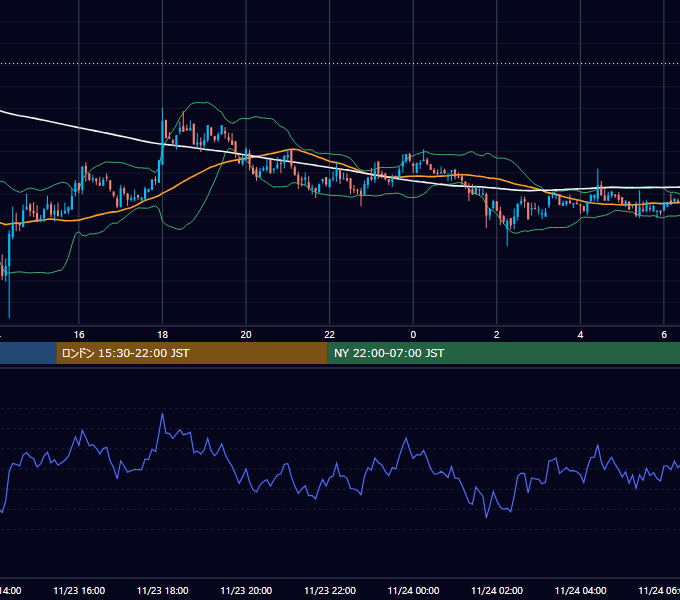Click the 11/23 16:00 date label
Viewport: 680px width, 600px height.
click(79, 590)
